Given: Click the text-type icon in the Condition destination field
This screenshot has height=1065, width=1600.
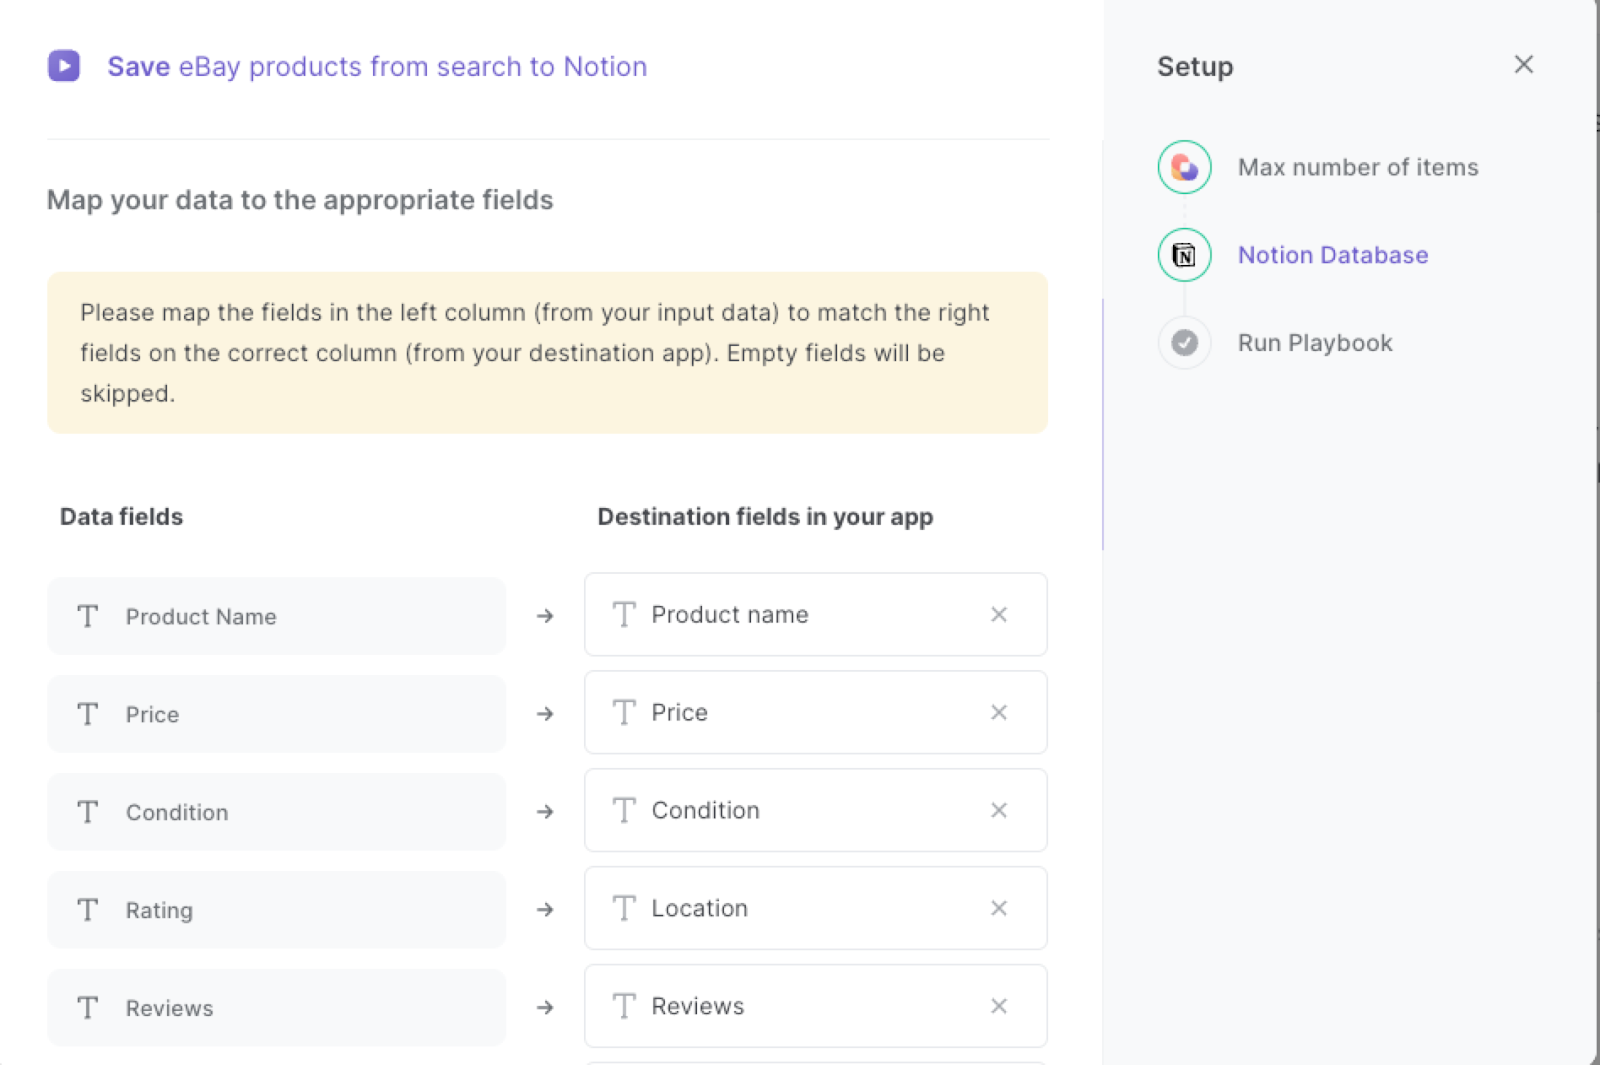Looking at the screenshot, I should 624,810.
